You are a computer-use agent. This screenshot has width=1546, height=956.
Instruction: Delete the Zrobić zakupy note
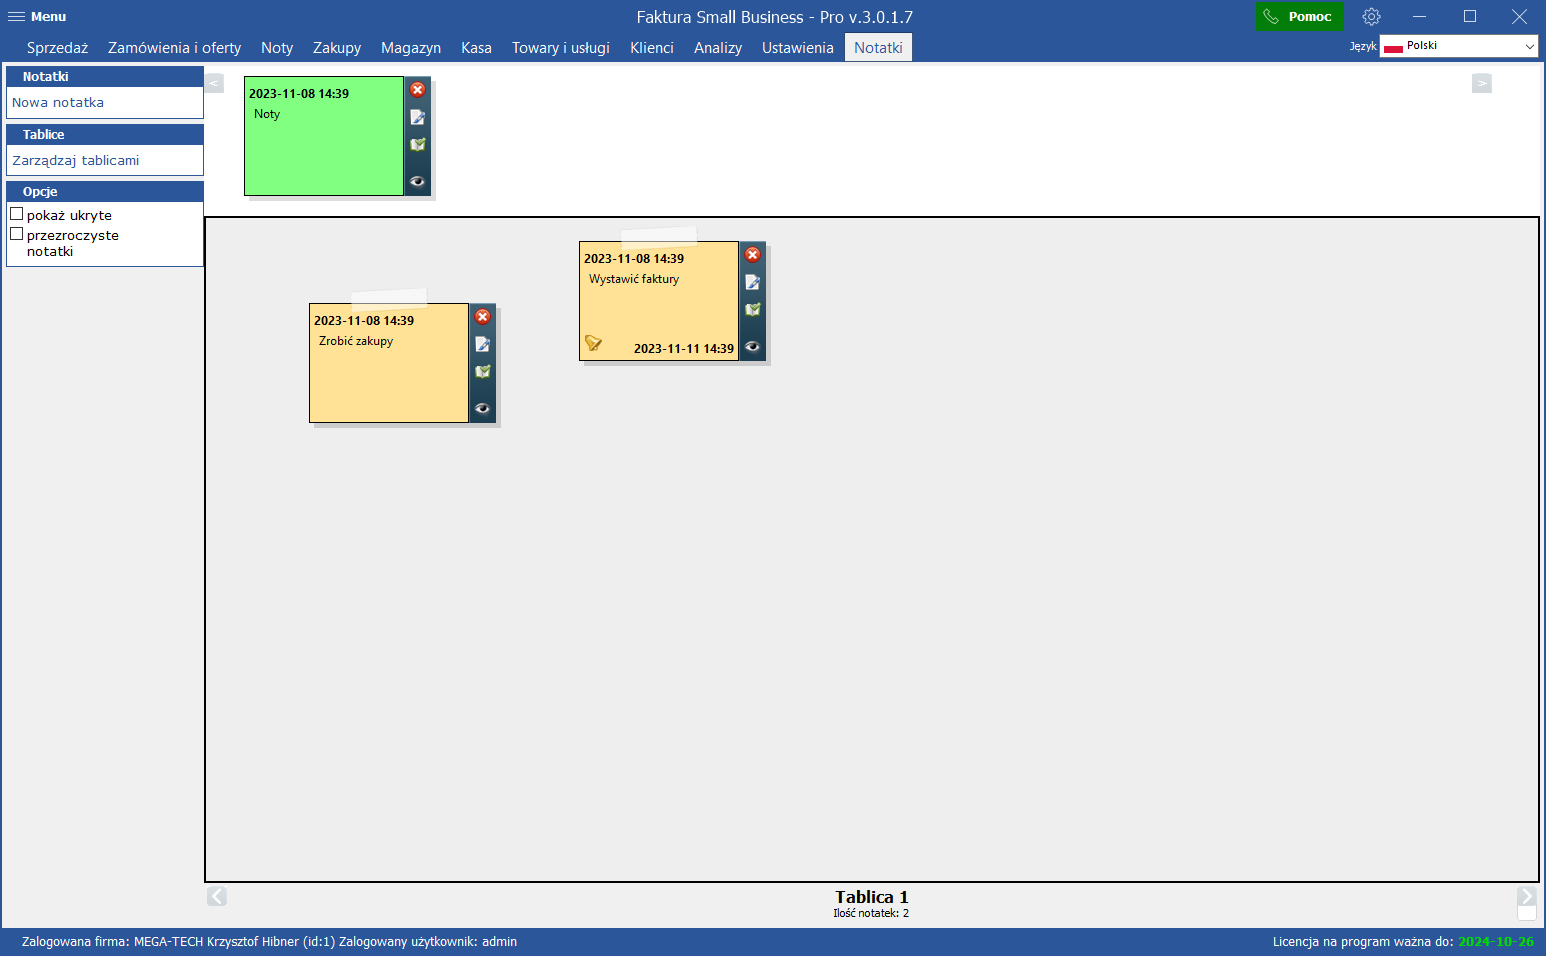pos(483,317)
